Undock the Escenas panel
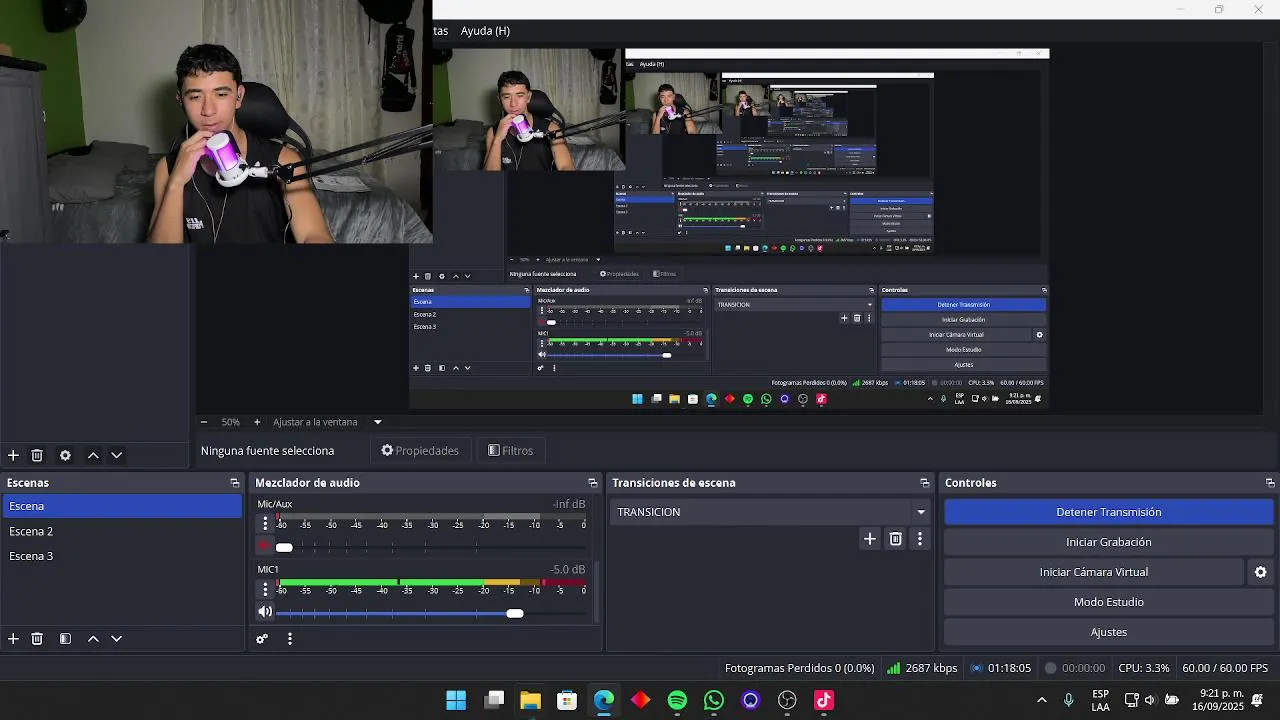 click(235, 483)
